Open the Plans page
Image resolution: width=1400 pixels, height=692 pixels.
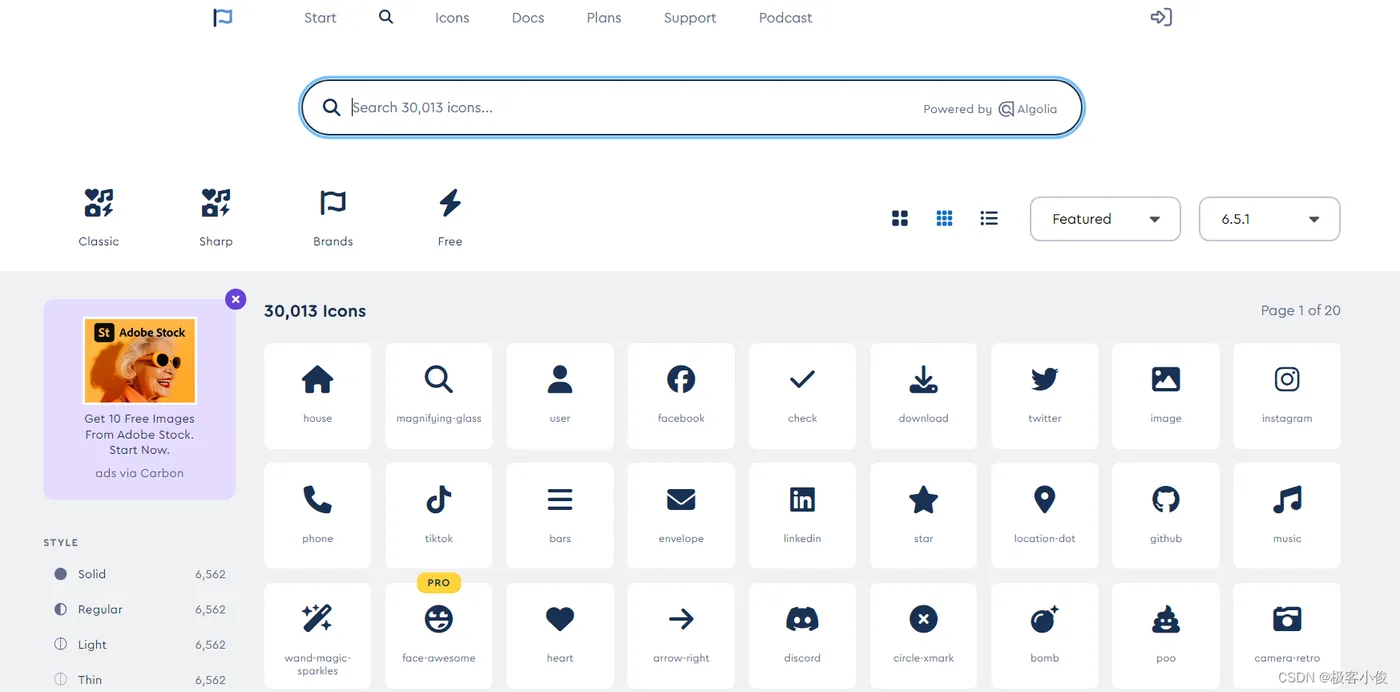[604, 18]
